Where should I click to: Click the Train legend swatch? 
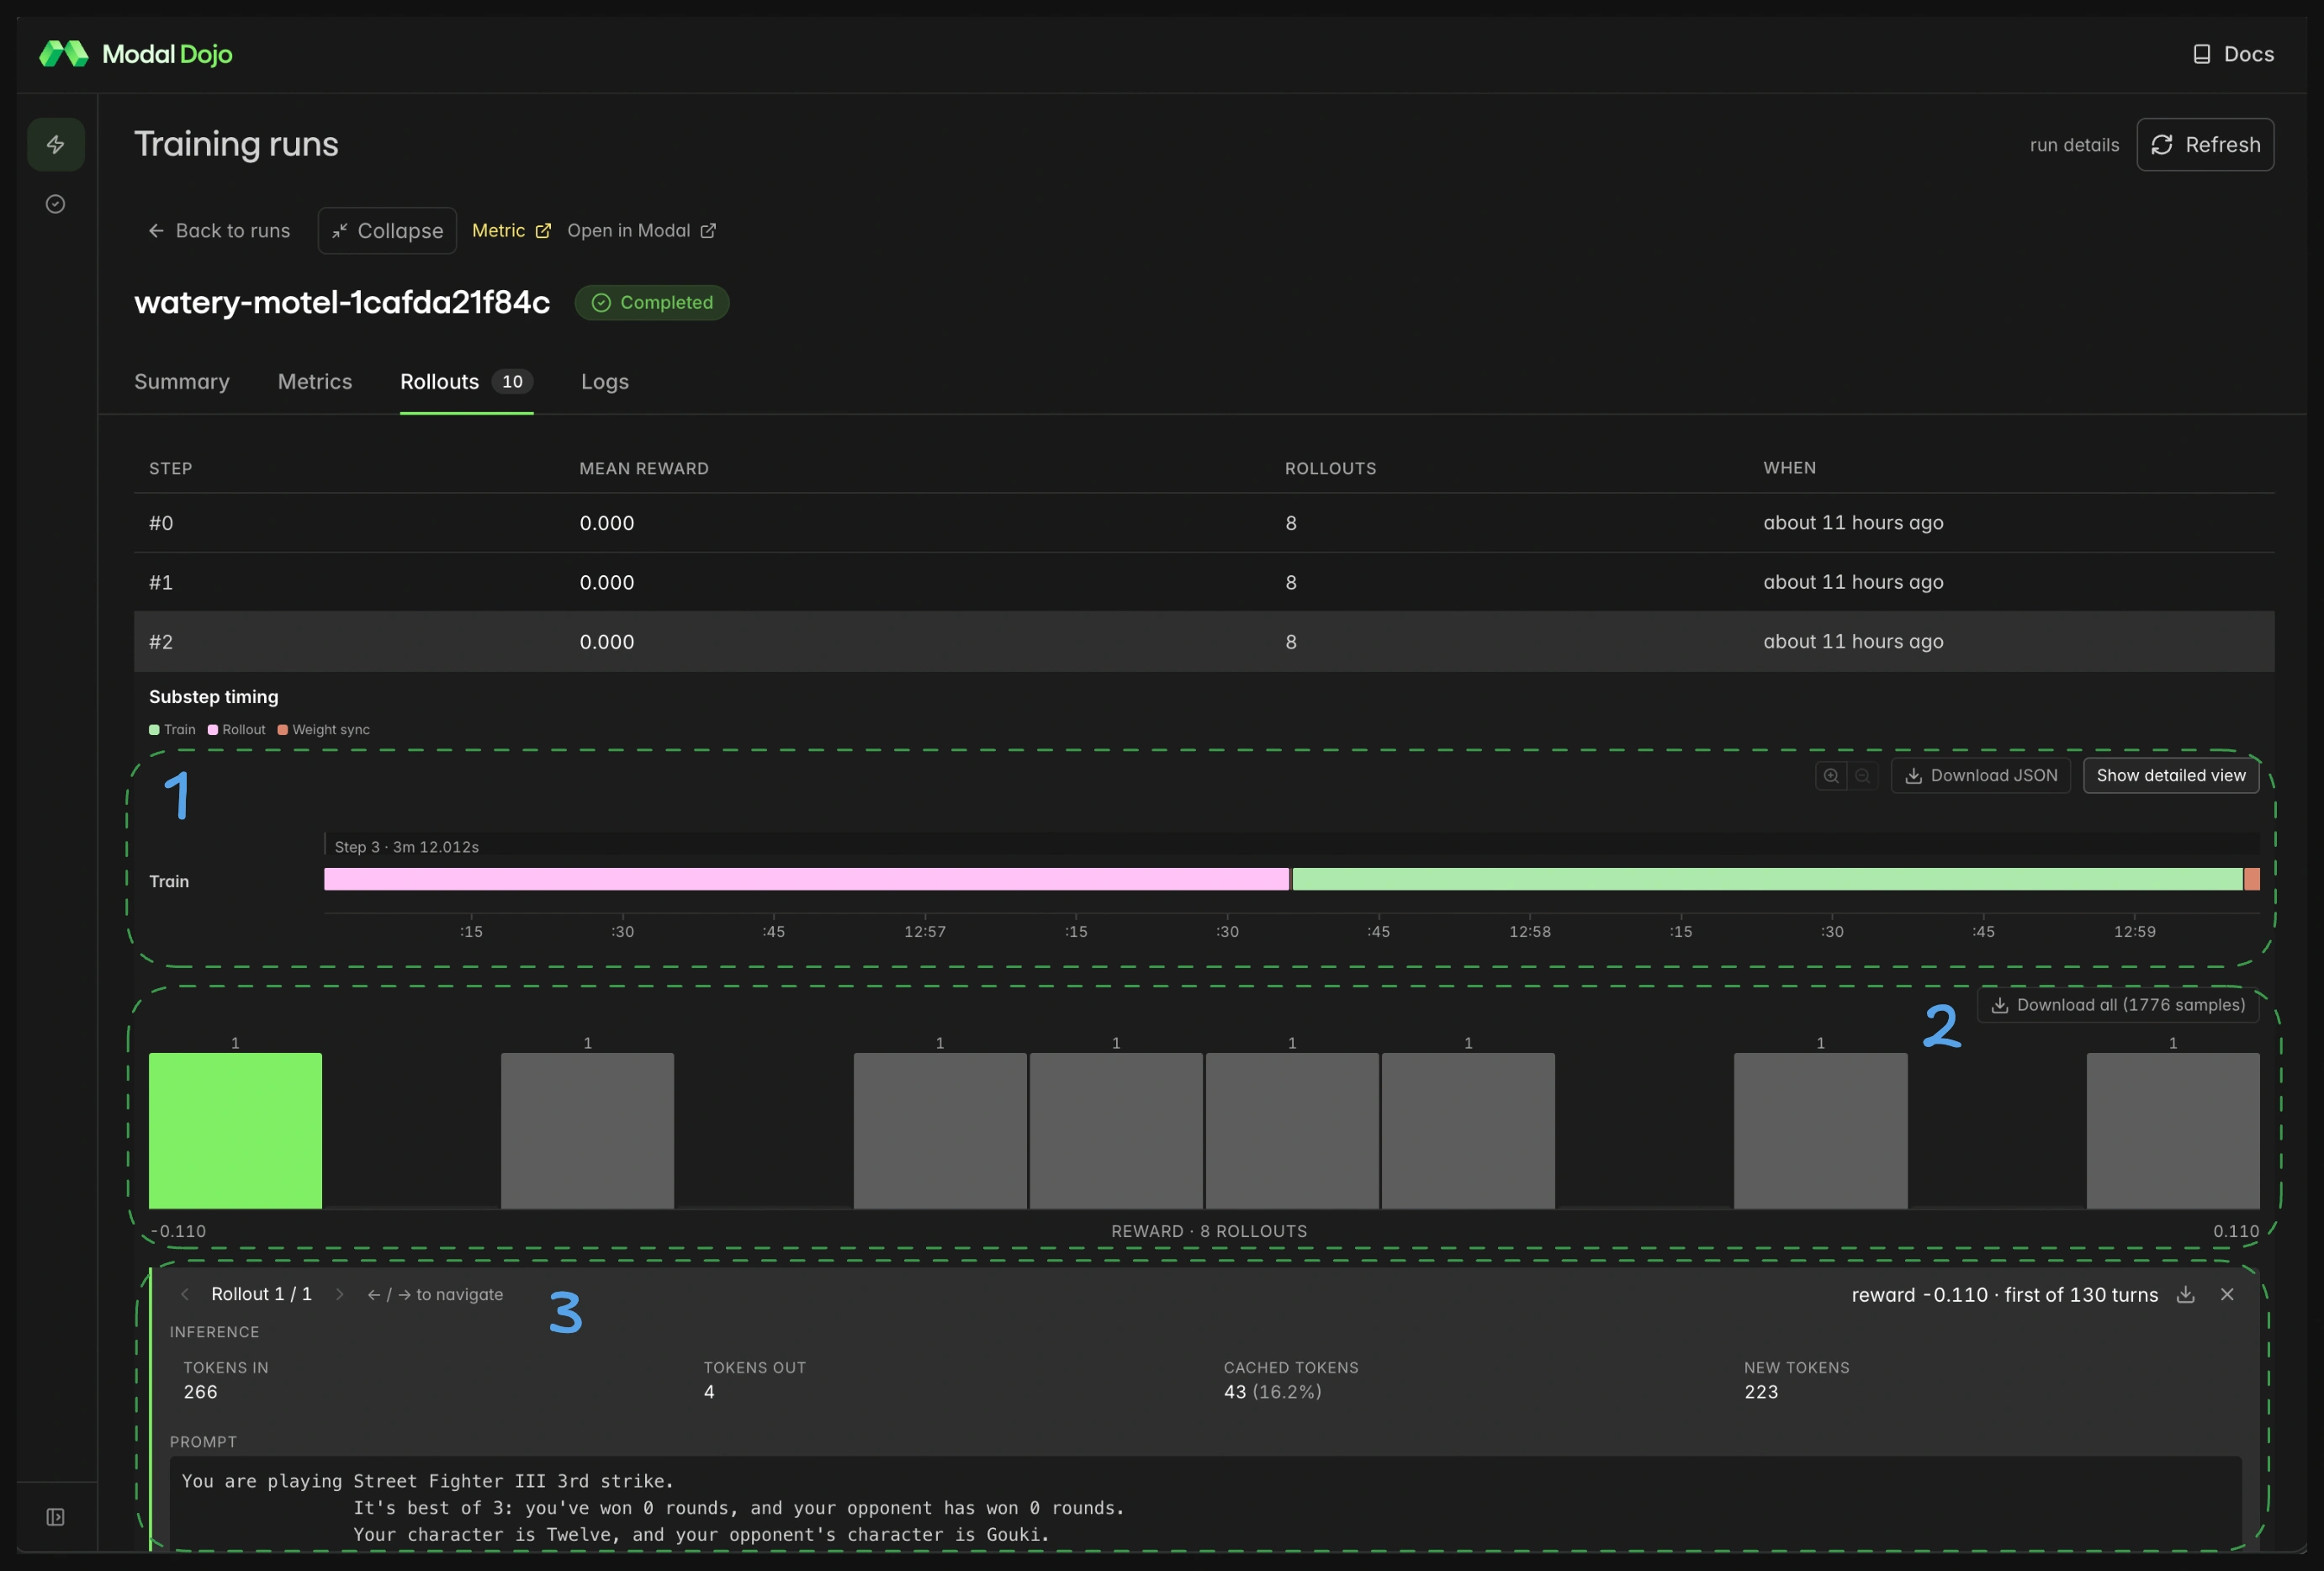coord(154,730)
